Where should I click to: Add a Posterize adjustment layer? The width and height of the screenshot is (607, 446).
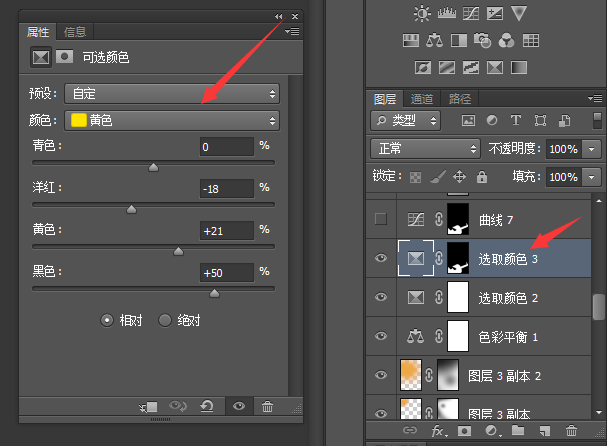pyautogui.click(x=447, y=67)
